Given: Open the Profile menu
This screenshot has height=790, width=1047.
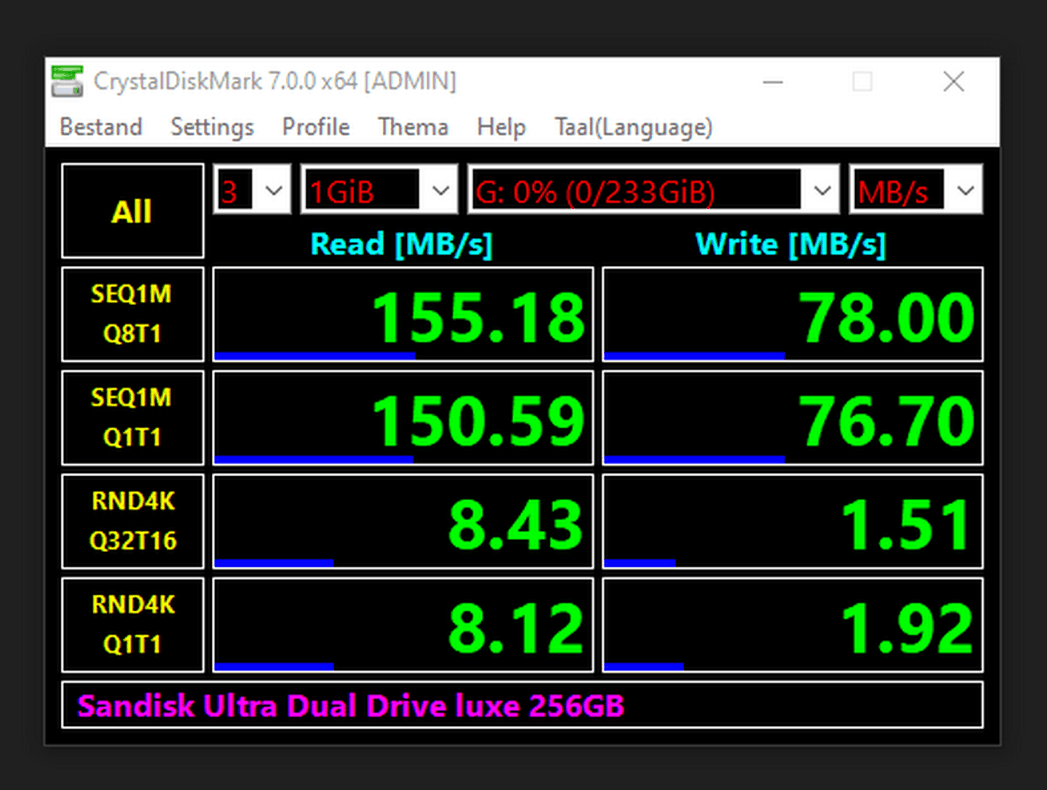Looking at the screenshot, I should (316, 127).
